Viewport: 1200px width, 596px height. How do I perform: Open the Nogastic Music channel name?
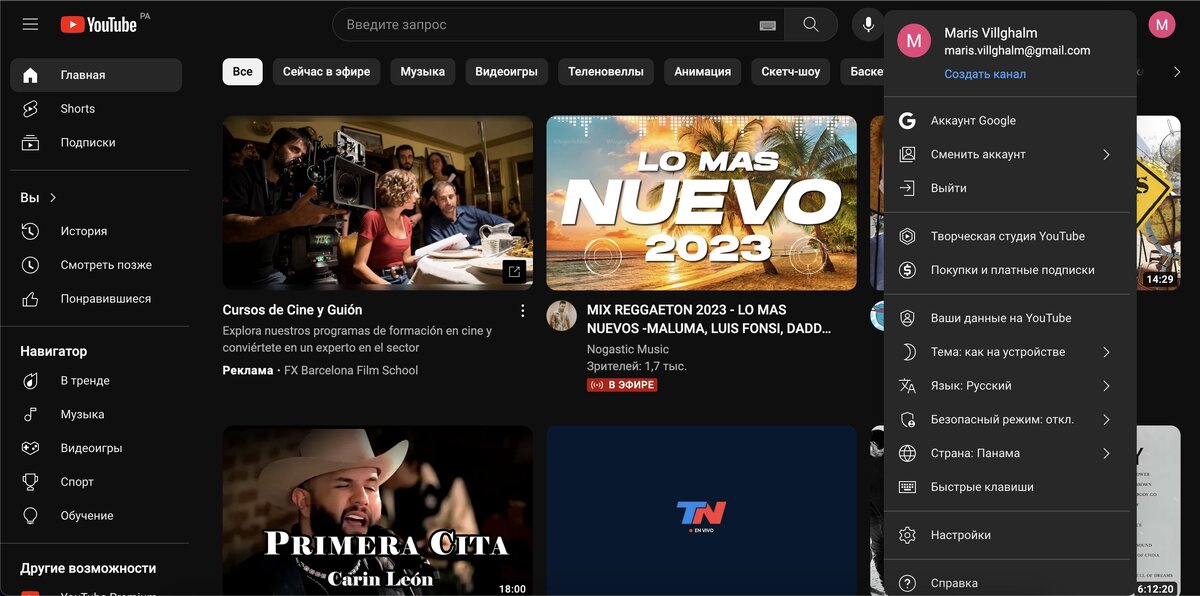(628, 349)
